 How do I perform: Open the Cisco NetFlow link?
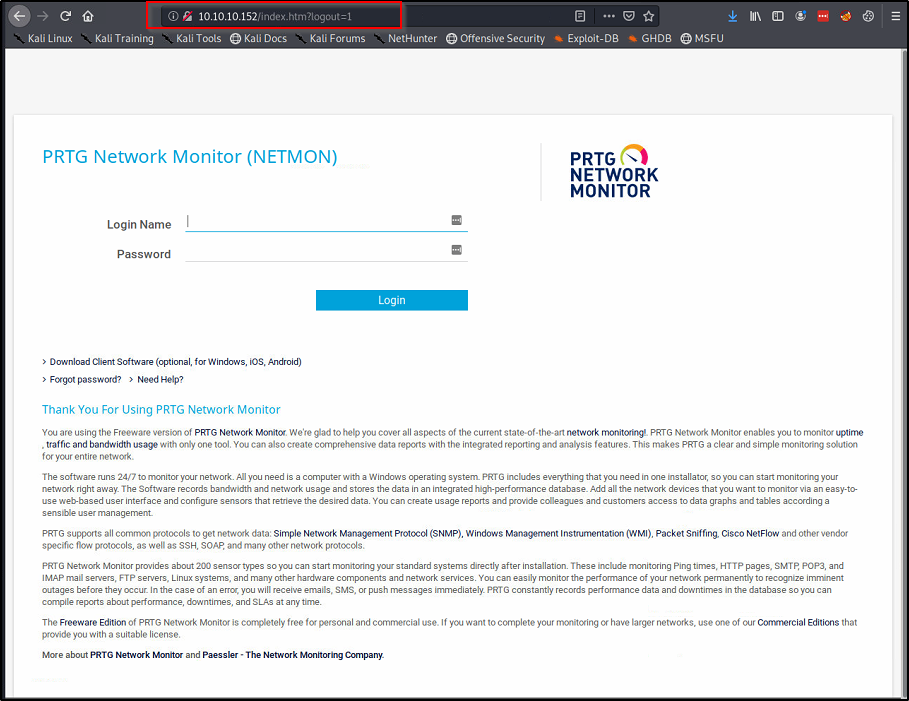[x=750, y=533]
